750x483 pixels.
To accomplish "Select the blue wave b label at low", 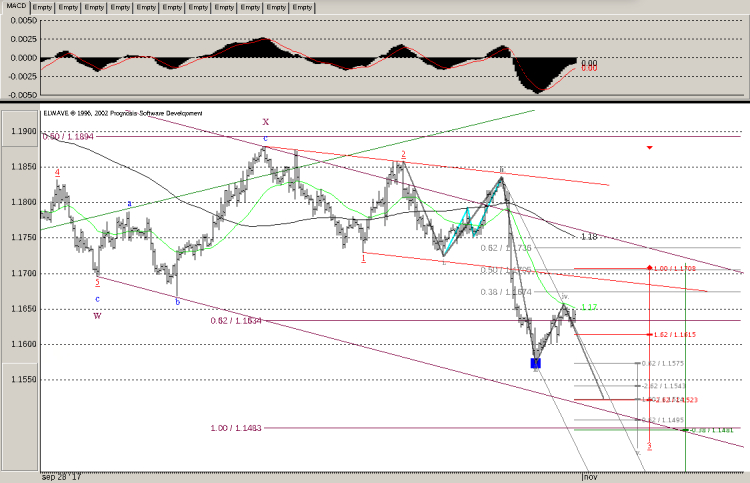I will 178,300.
